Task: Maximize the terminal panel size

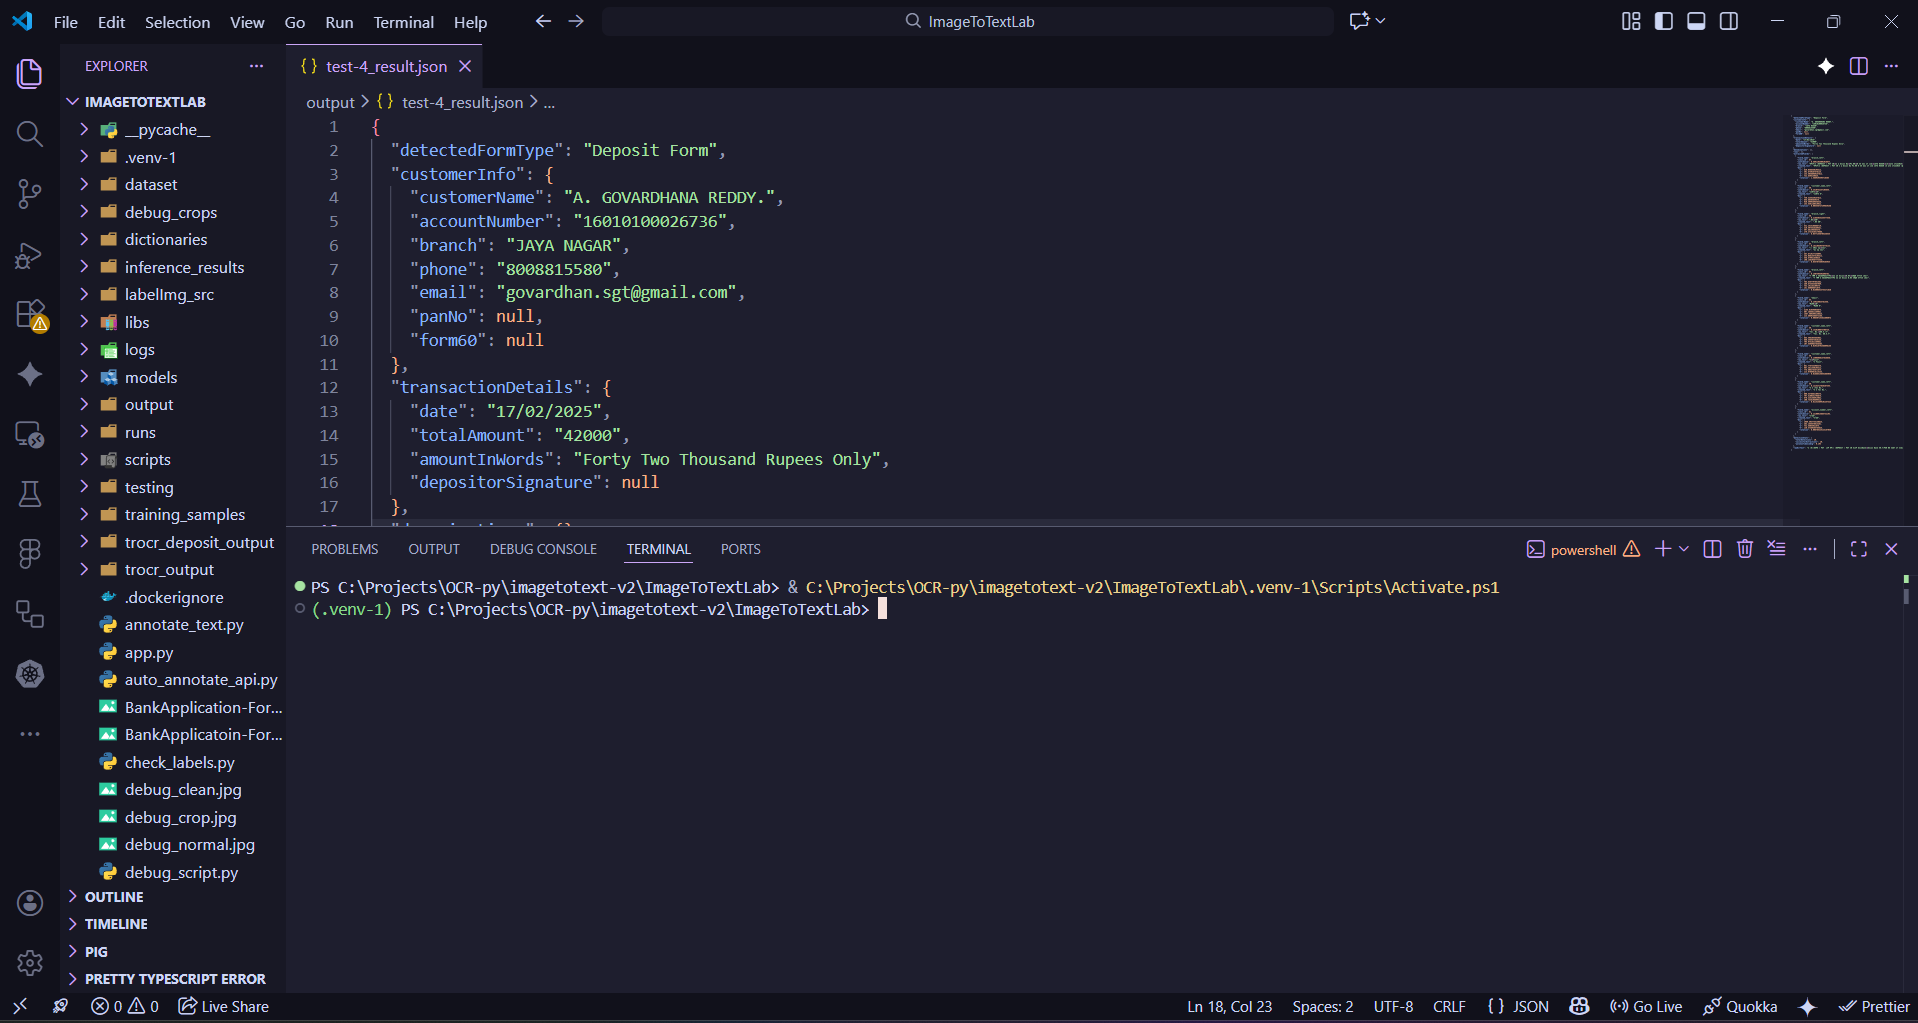Action: (x=1859, y=549)
